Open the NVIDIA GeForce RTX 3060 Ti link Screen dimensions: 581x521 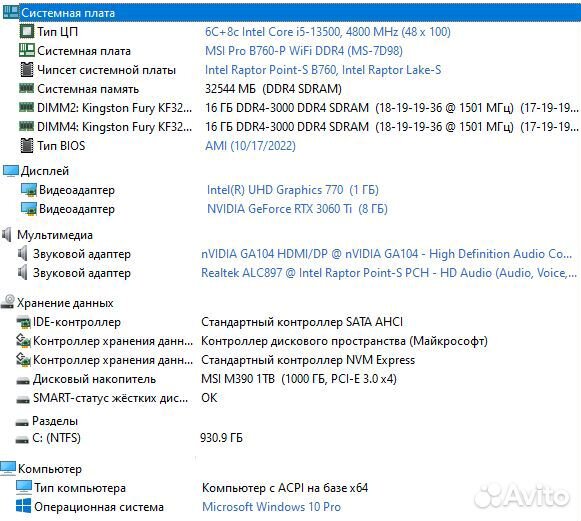point(297,209)
